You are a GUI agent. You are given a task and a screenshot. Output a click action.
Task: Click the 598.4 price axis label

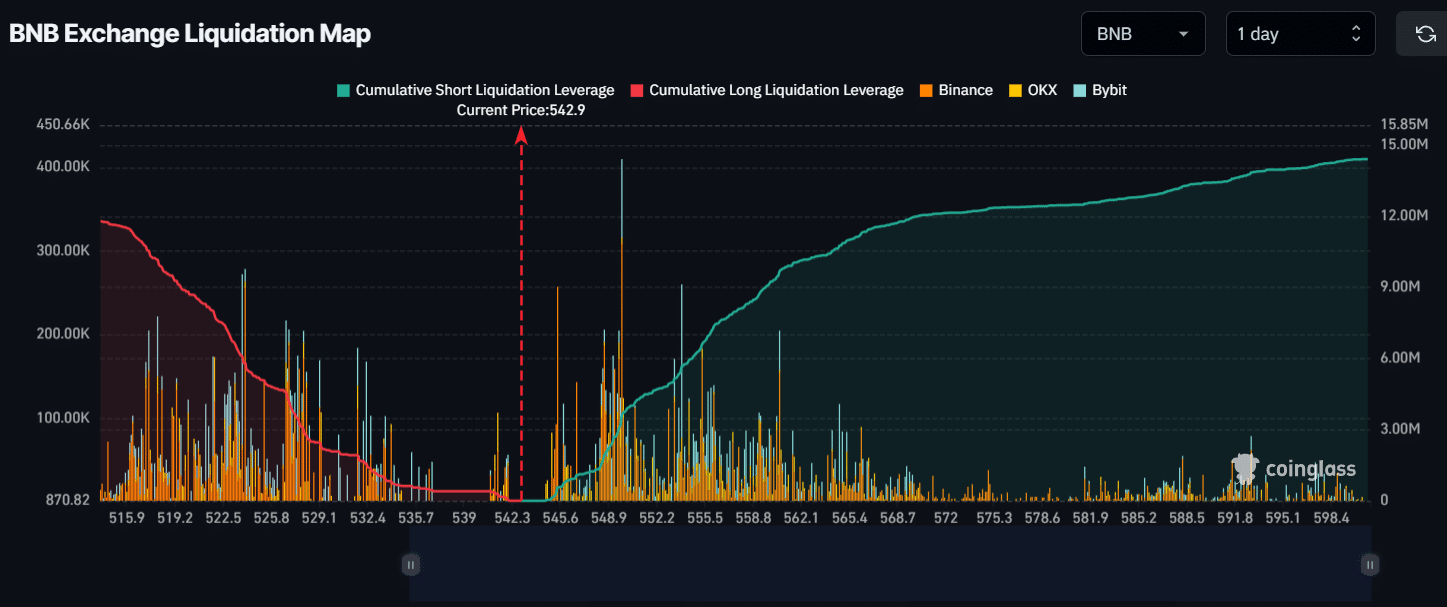1331,518
